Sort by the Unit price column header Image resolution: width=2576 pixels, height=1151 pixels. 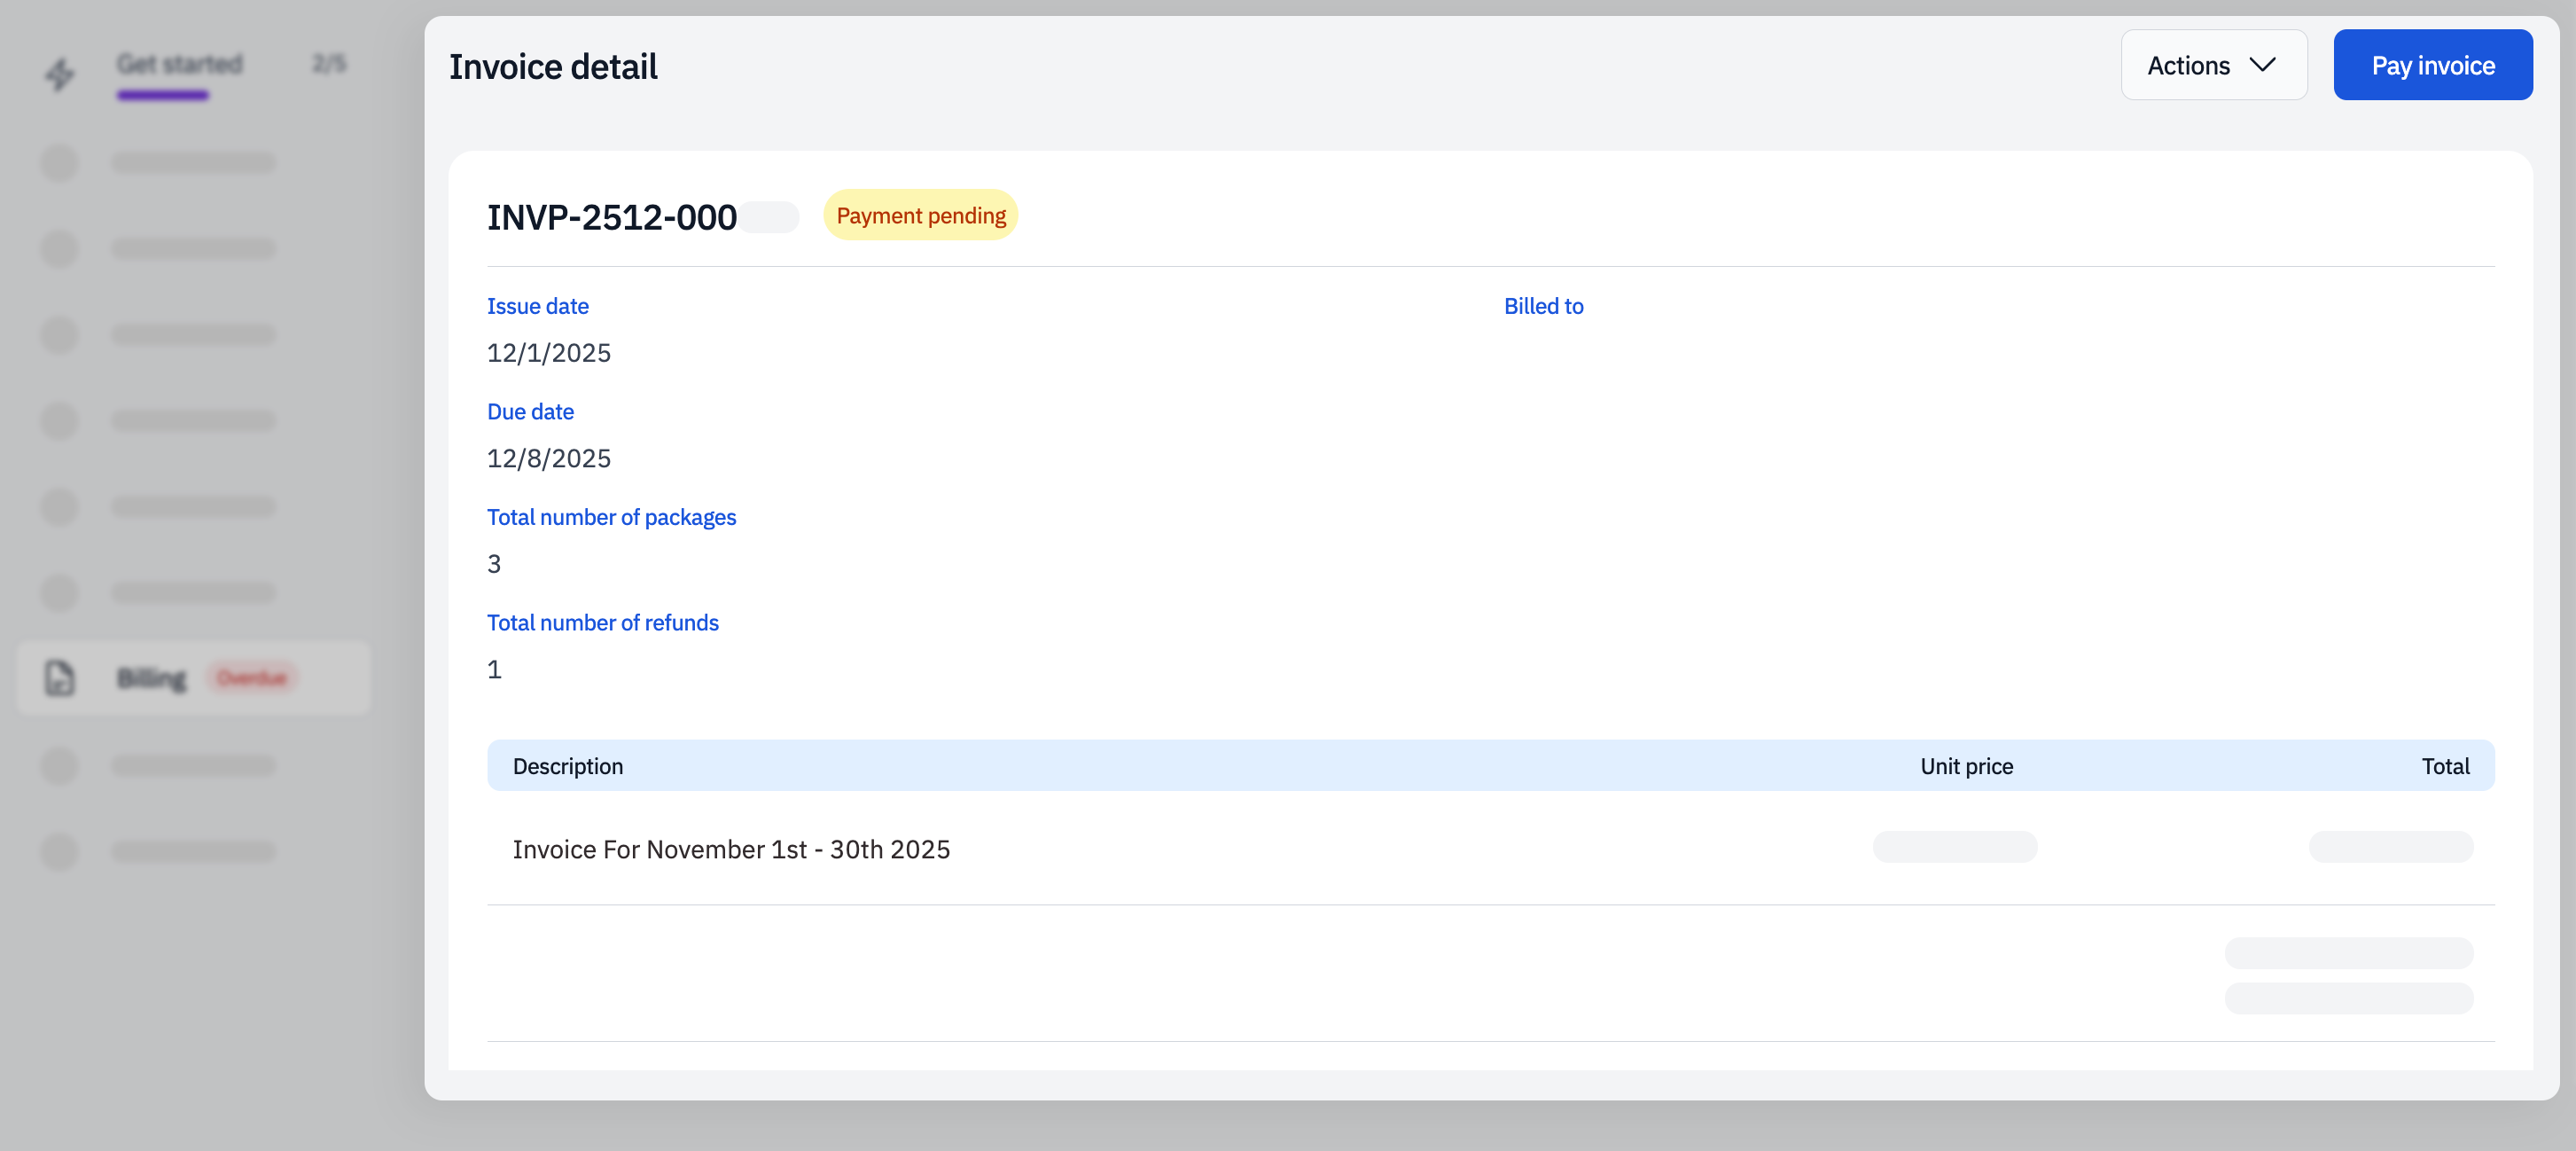click(1967, 766)
